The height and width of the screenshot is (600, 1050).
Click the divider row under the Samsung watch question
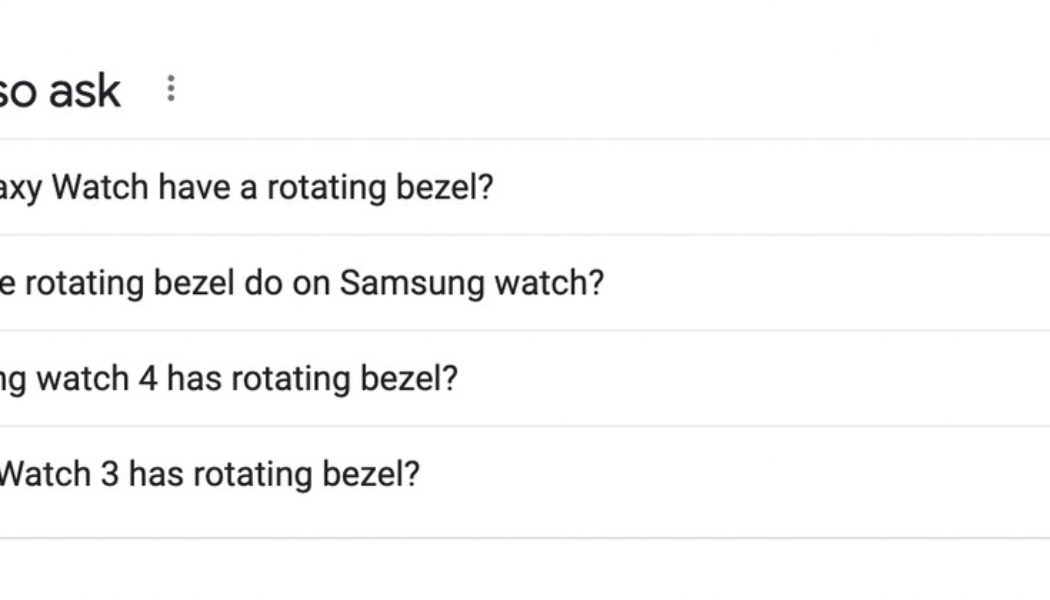525,331
